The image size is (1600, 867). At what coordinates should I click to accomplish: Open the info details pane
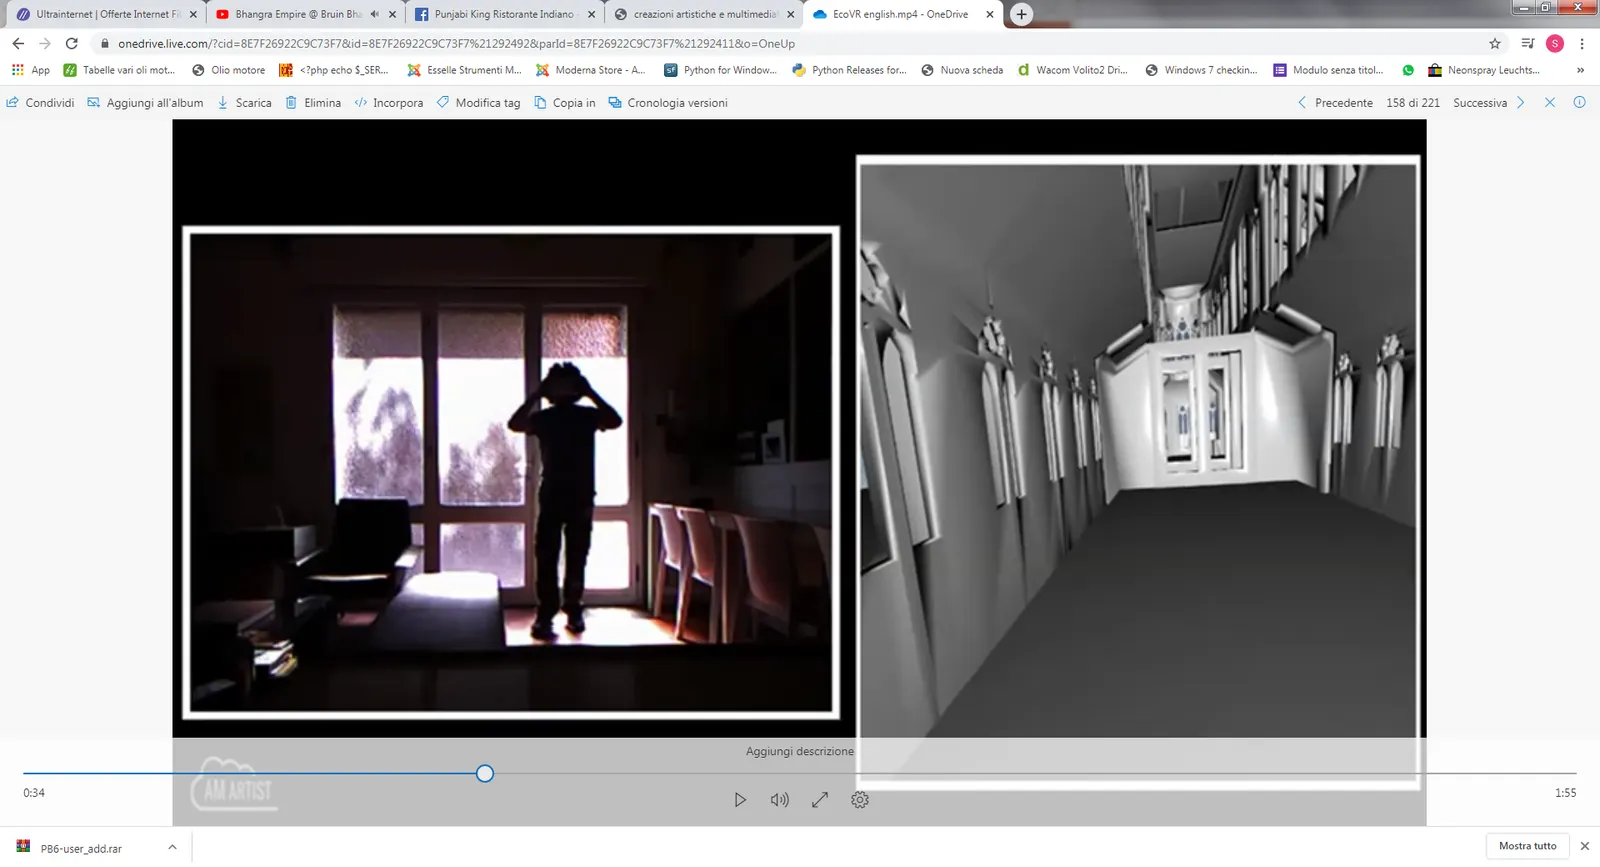(1579, 103)
